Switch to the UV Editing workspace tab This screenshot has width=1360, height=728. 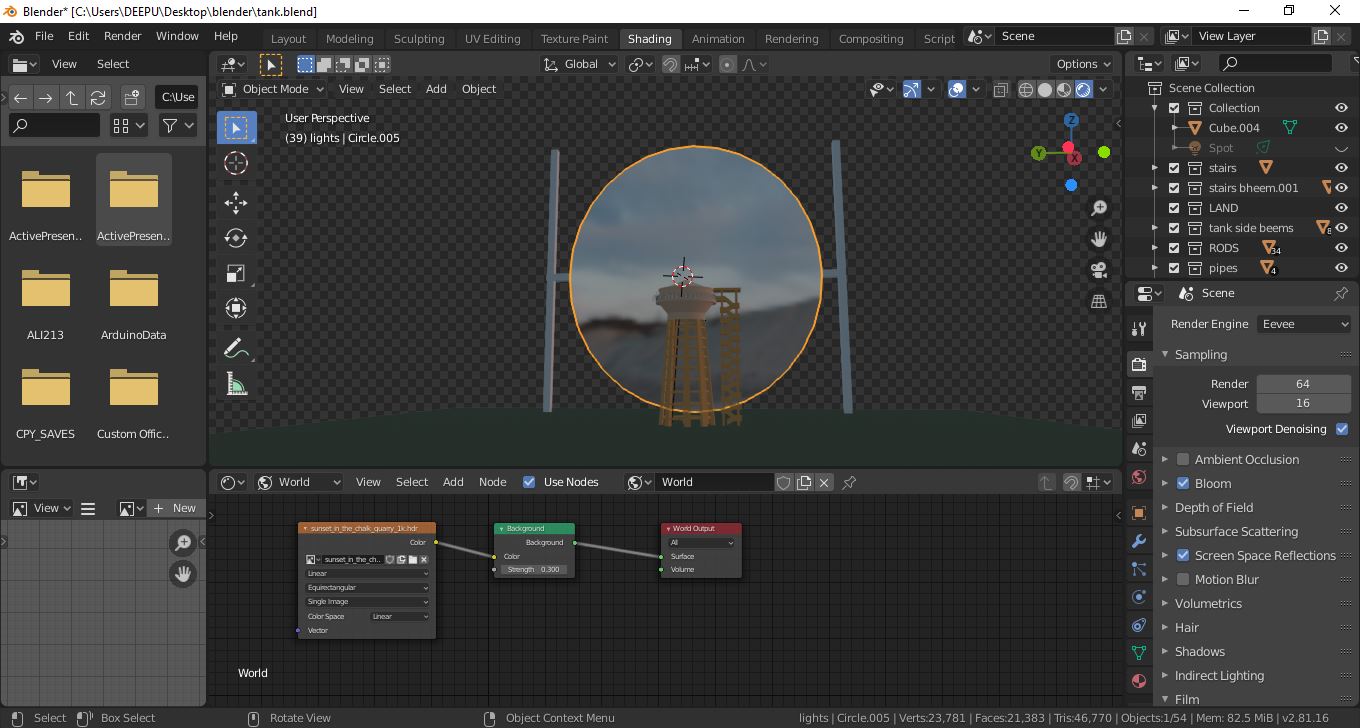pos(492,39)
